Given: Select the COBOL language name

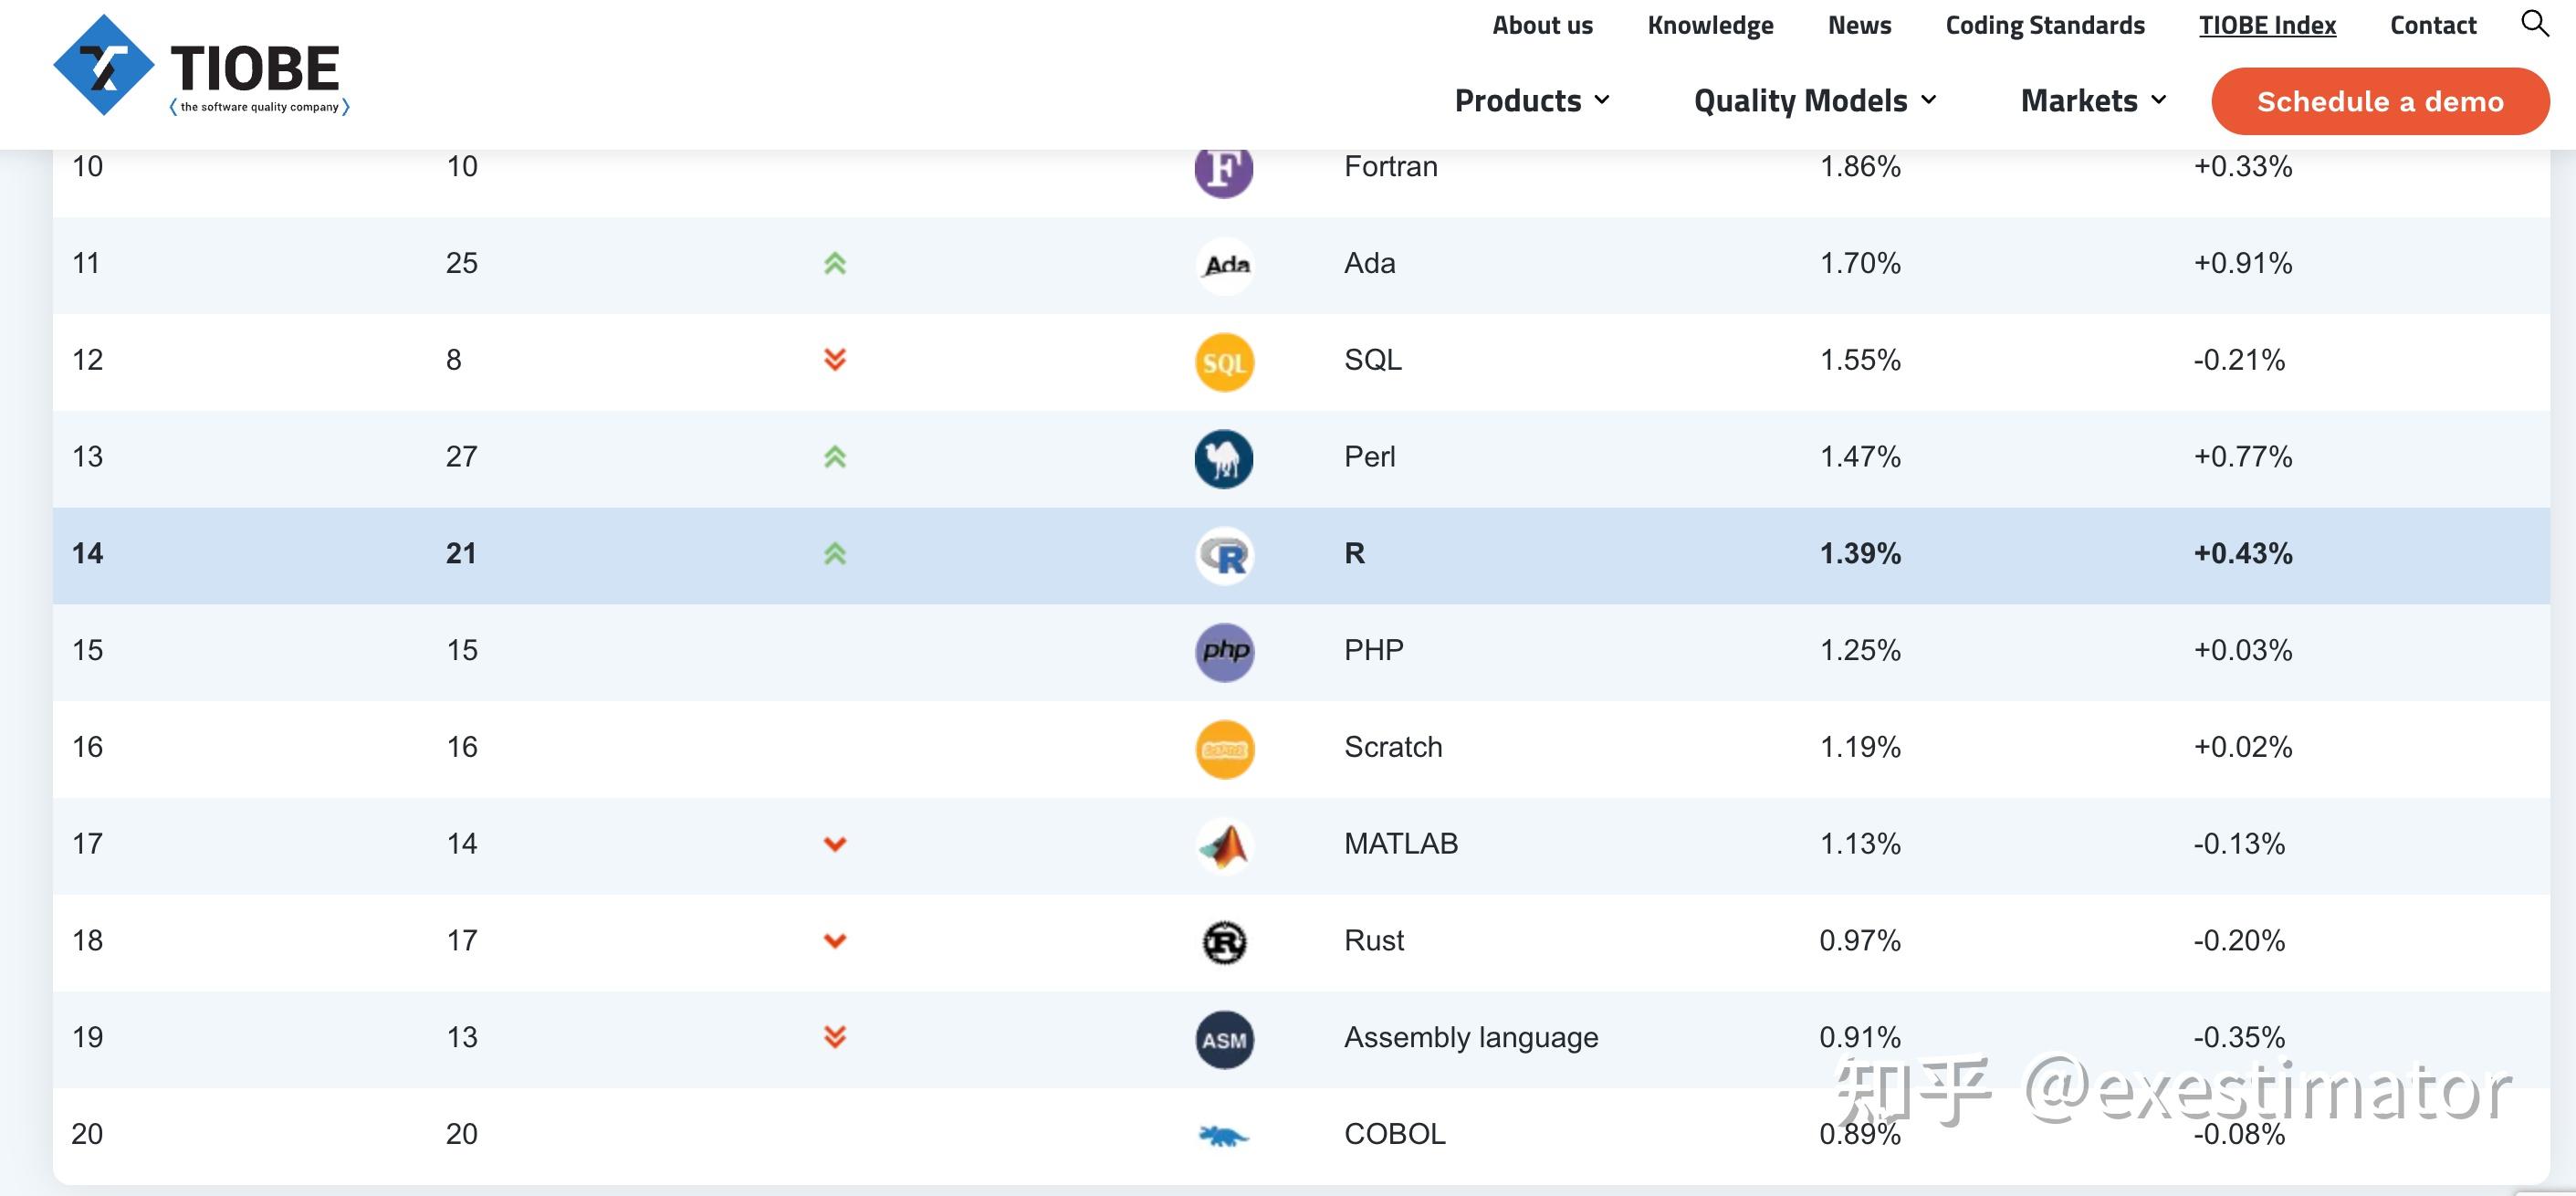Looking at the screenshot, I should coord(1395,1134).
